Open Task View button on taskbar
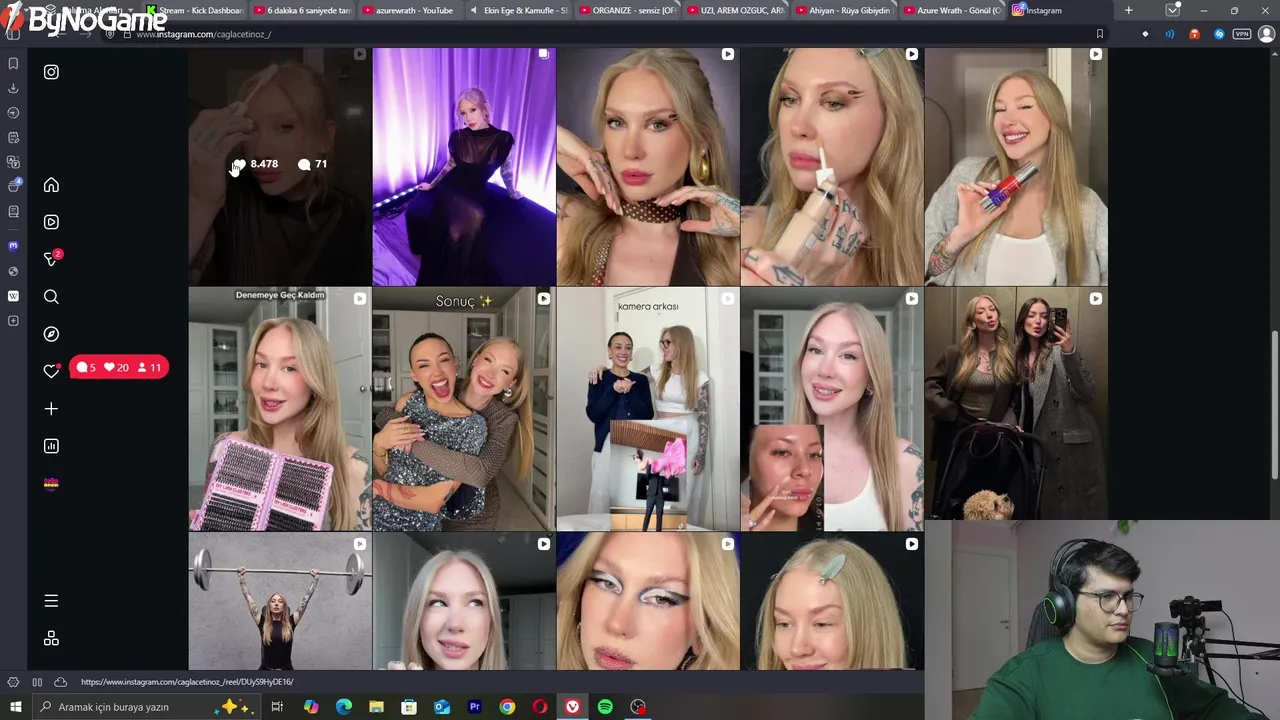Viewport: 1280px width, 720px height. coord(277,707)
